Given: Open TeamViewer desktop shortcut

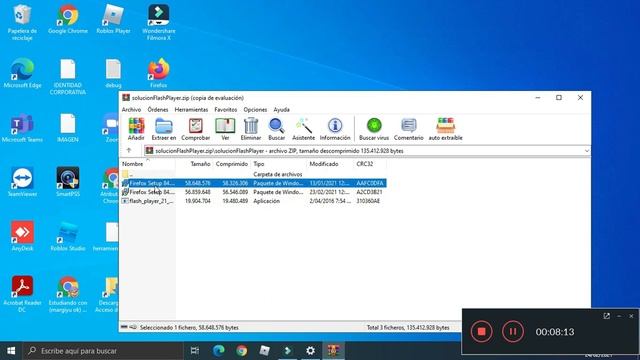Looking at the screenshot, I should click(22, 182).
